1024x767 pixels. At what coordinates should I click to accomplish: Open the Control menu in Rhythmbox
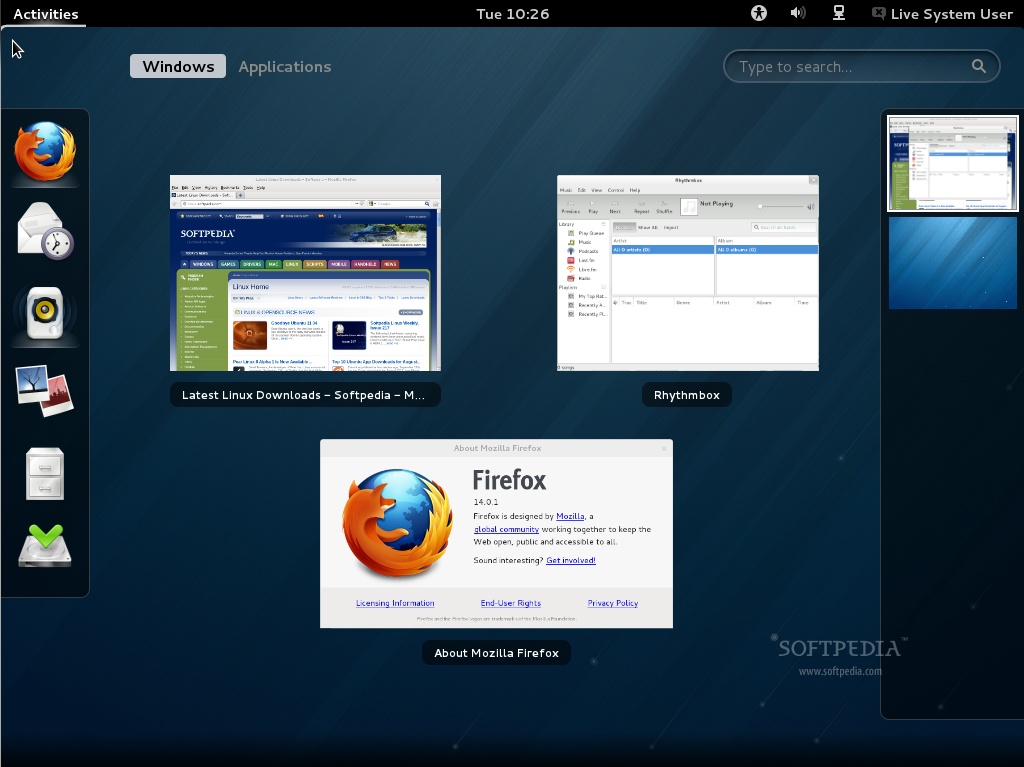click(616, 190)
